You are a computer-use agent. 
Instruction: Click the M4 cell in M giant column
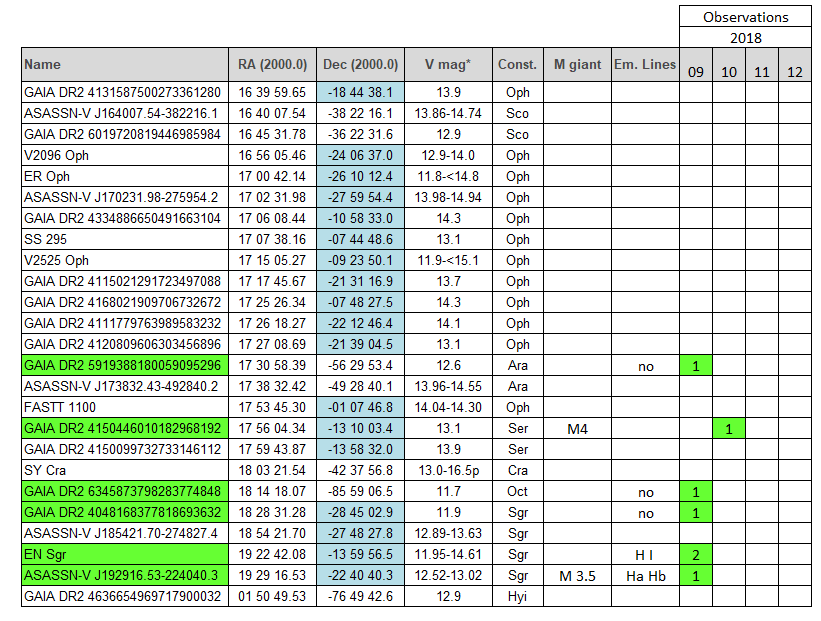coord(577,429)
